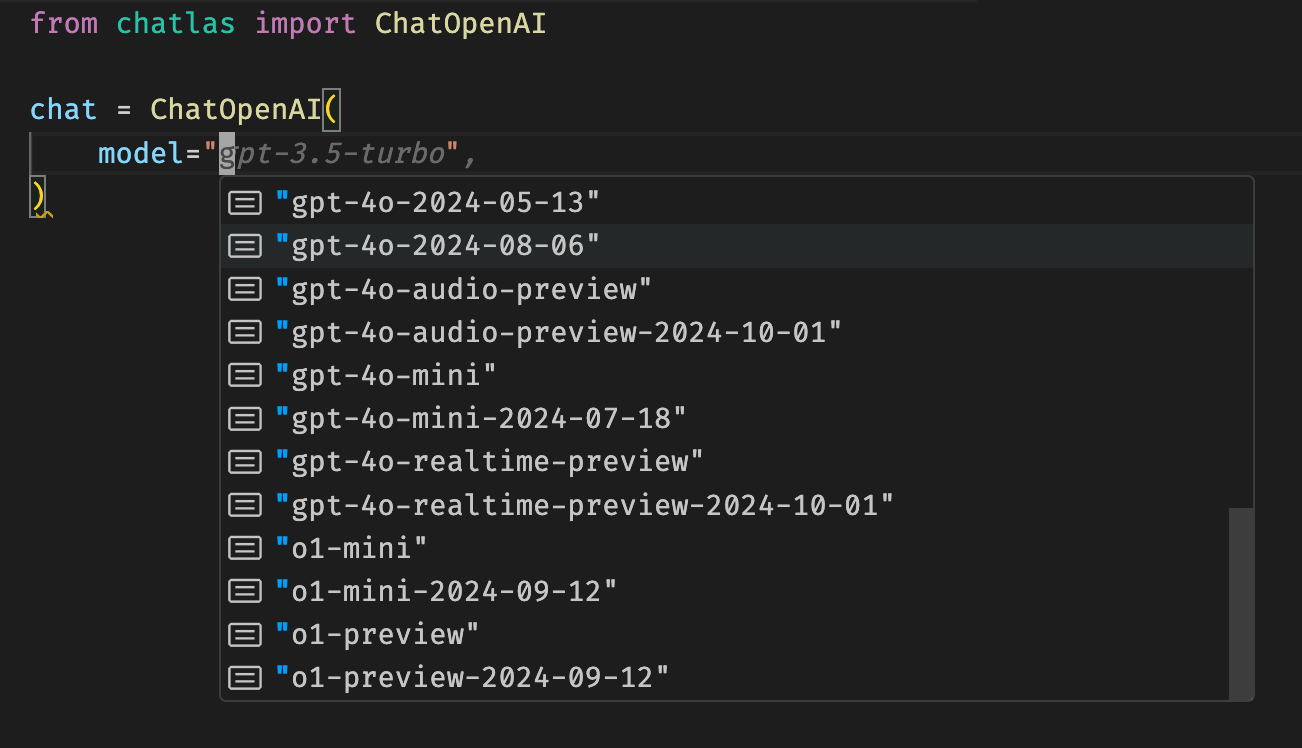
Task: Click the chat variable name
Action: coord(63,109)
